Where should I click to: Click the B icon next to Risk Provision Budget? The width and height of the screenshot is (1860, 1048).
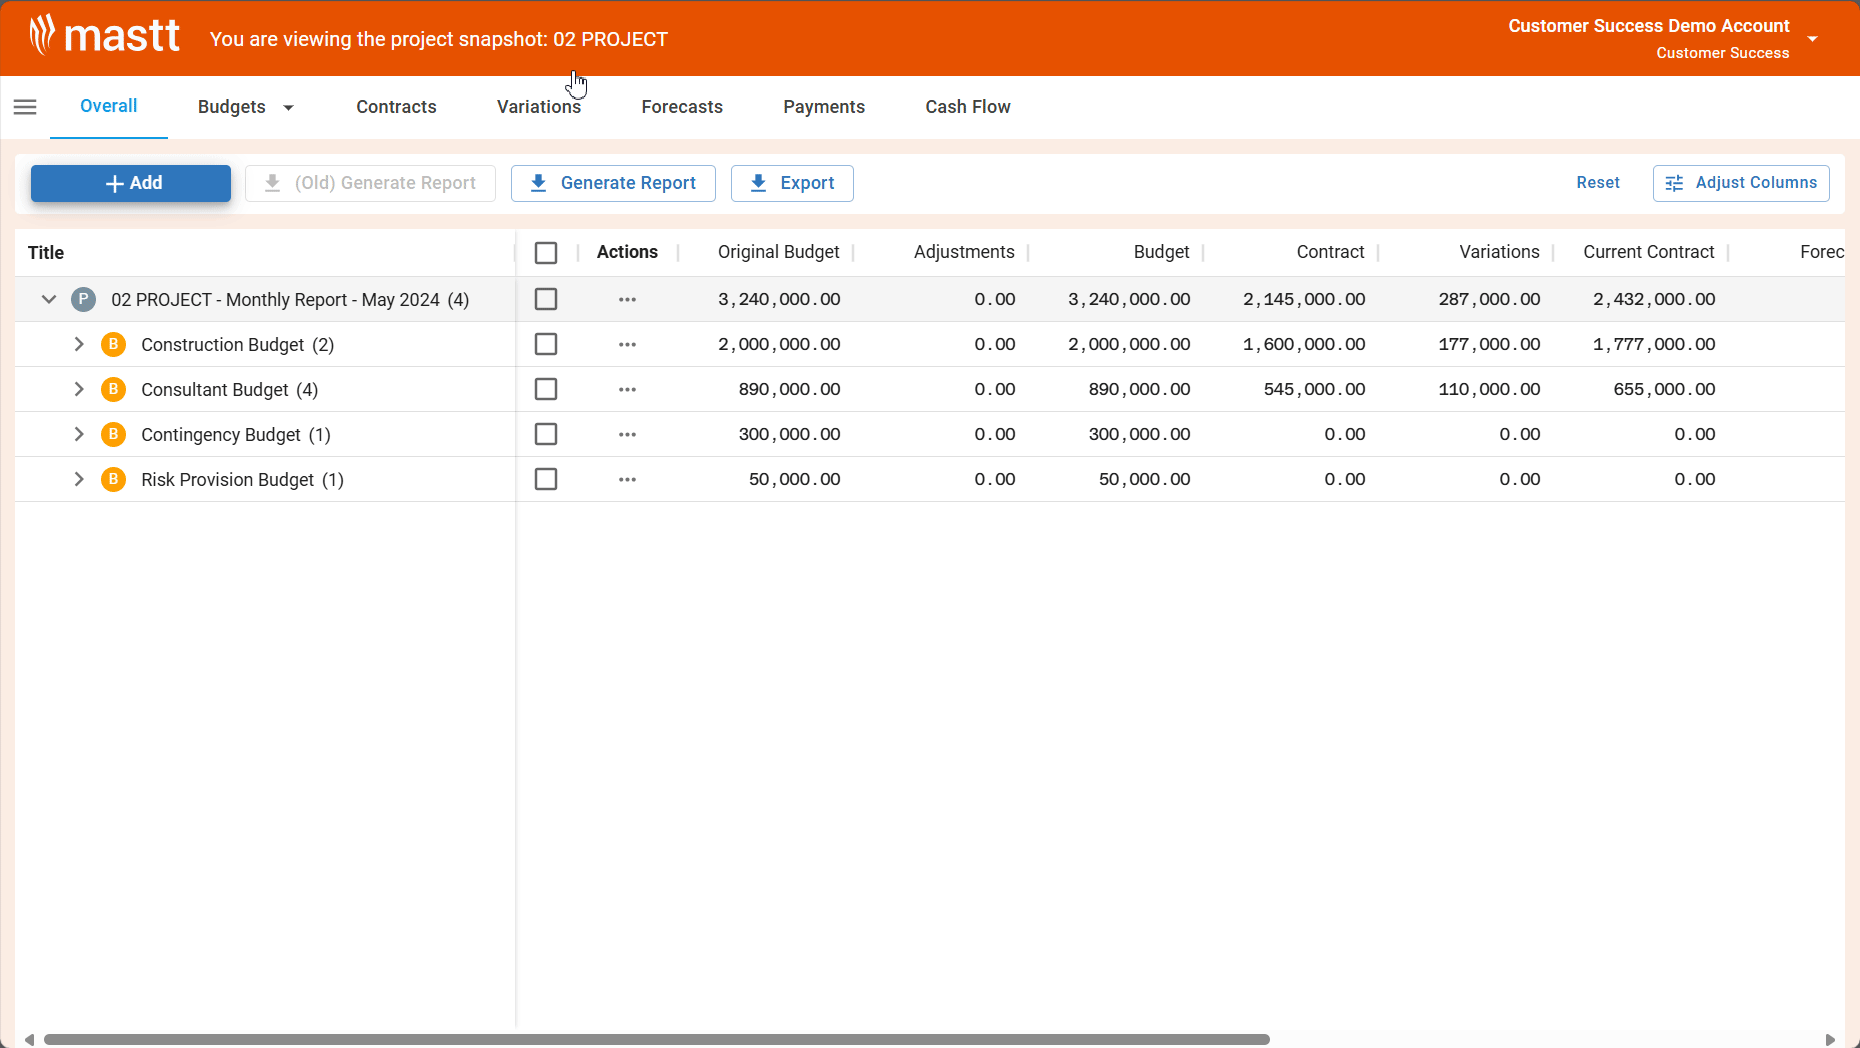(x=113, y=479)
